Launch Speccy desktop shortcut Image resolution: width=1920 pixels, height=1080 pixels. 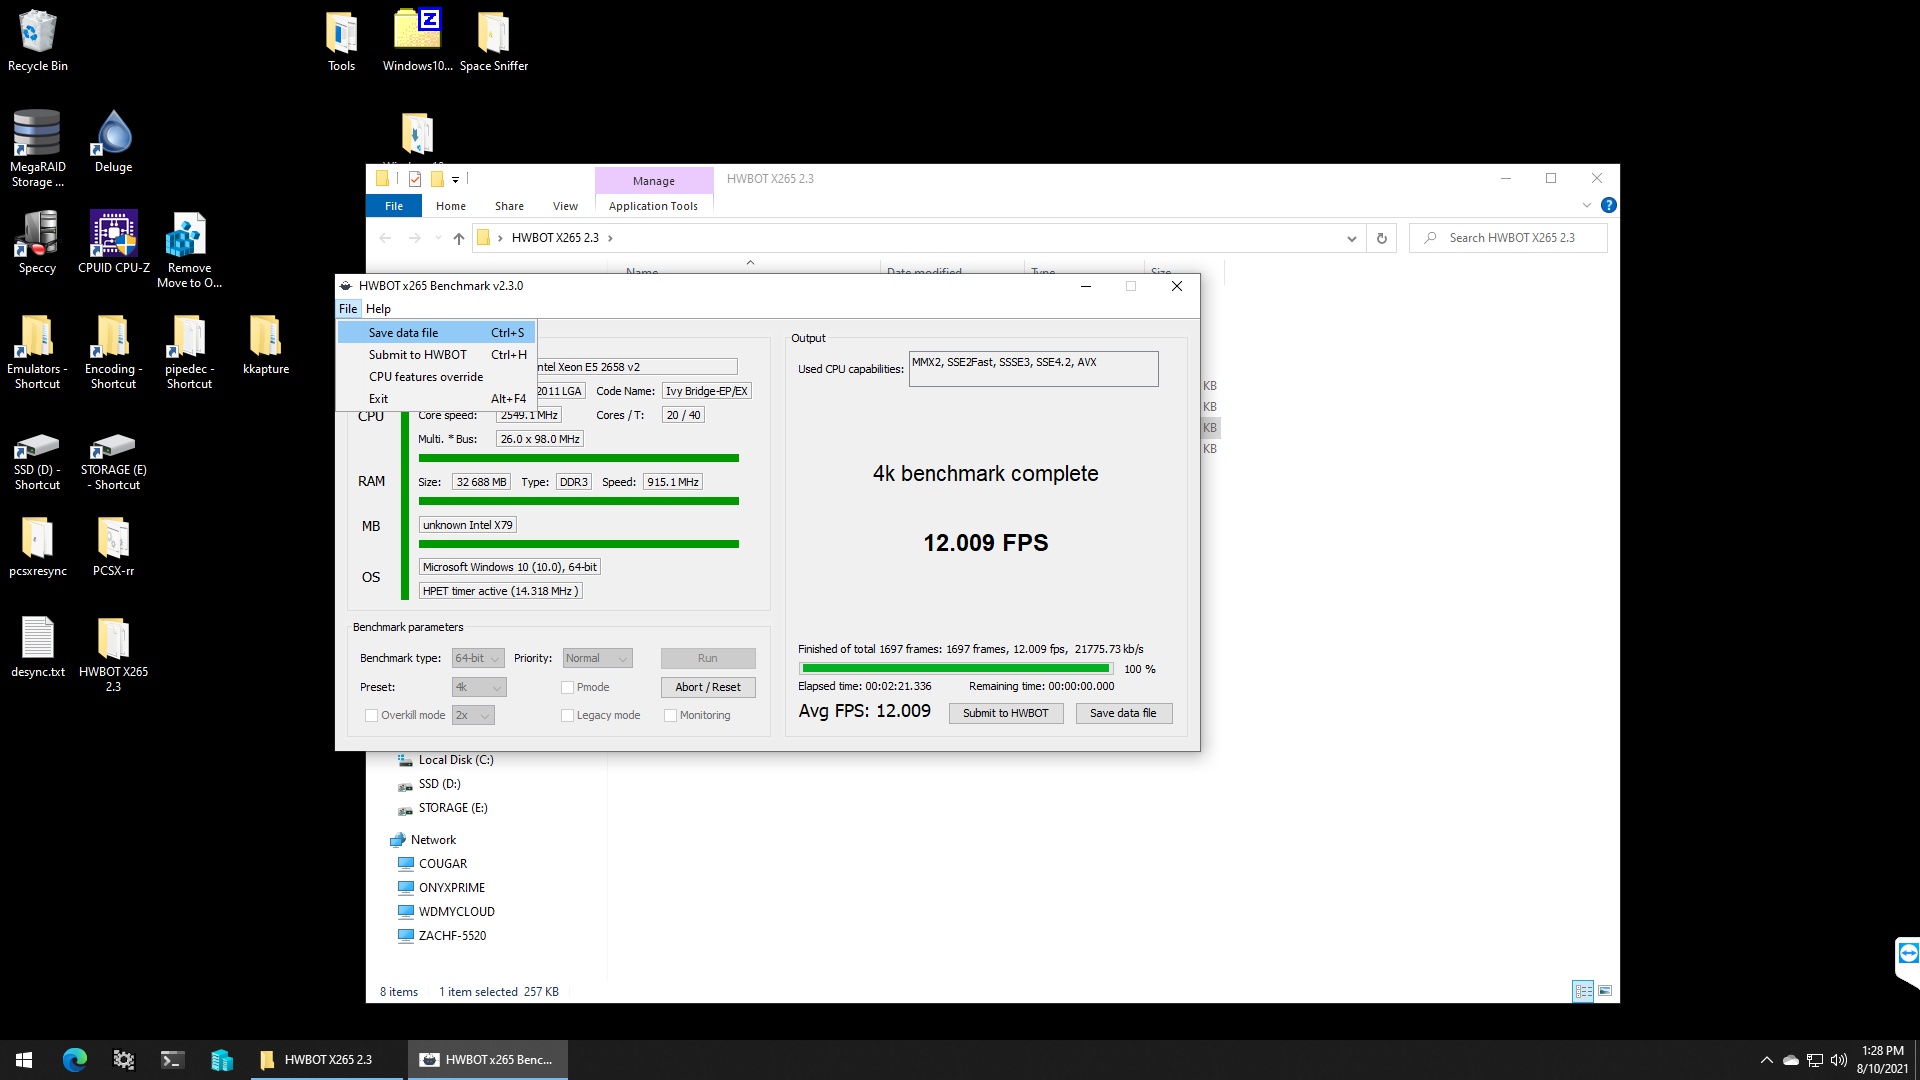tap(37, 242)
